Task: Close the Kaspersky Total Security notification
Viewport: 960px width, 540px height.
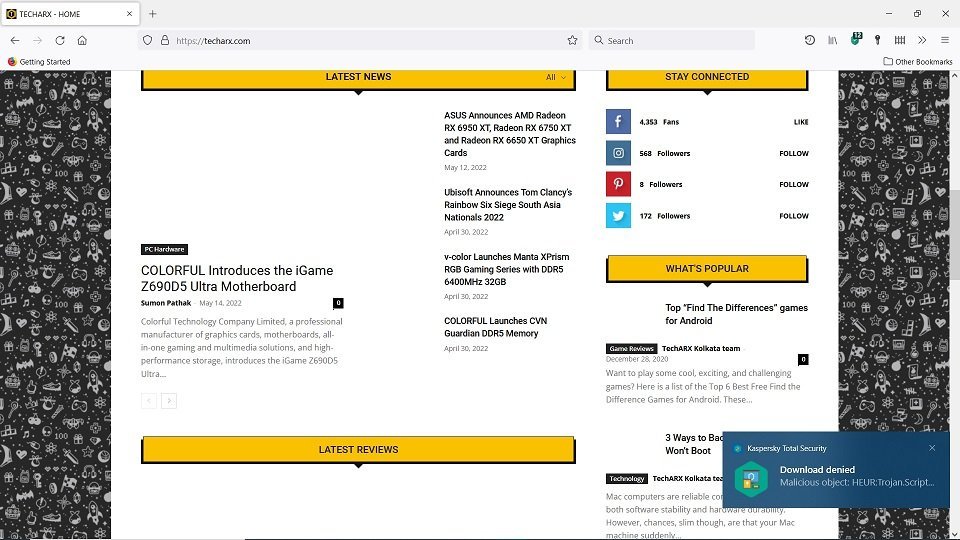Action: click(x=932, y=448)
